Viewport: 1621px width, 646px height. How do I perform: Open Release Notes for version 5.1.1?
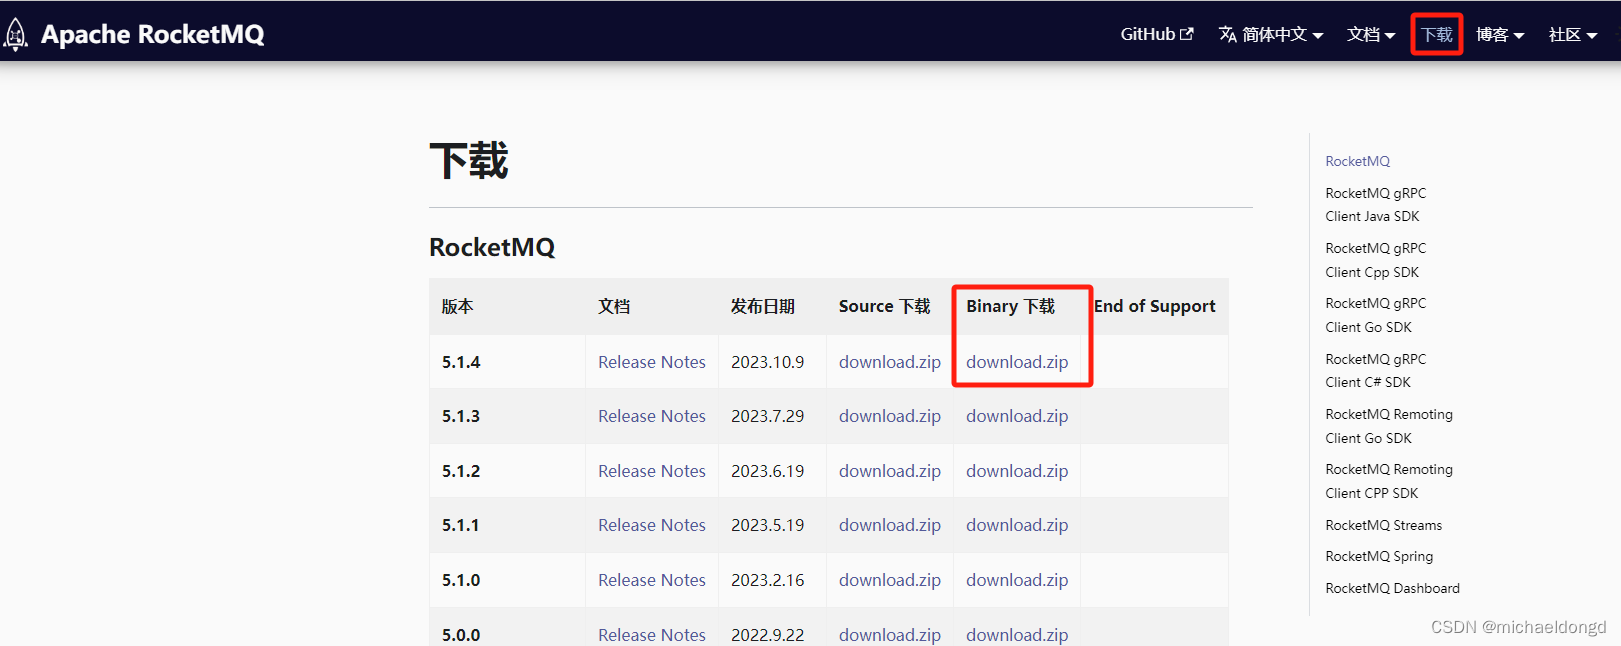point(652,525)
